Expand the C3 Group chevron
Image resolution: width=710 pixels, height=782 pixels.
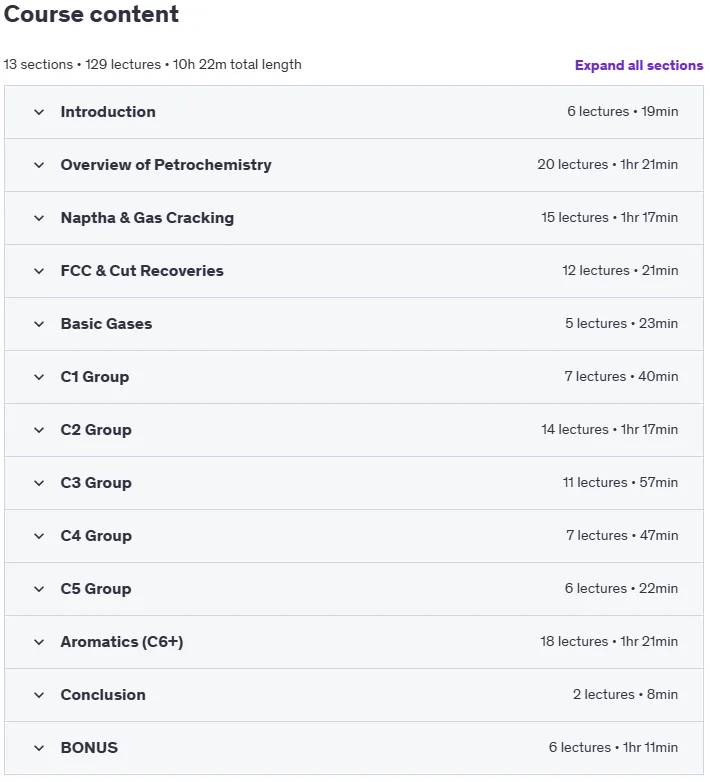(x=39, y=483)
